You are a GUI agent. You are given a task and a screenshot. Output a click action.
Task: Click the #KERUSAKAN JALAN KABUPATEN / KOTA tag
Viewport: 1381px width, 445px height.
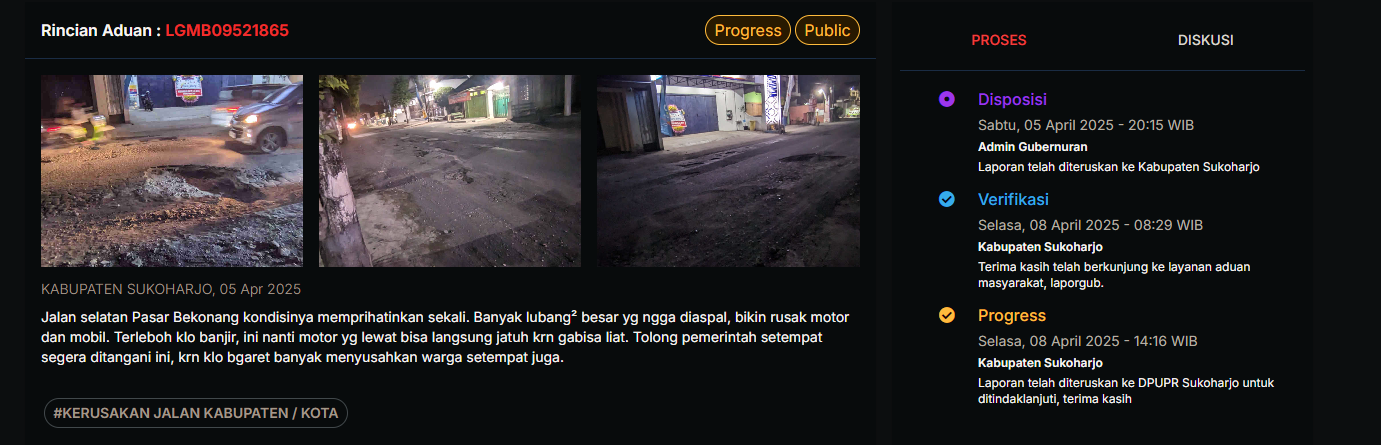point(196,413)
